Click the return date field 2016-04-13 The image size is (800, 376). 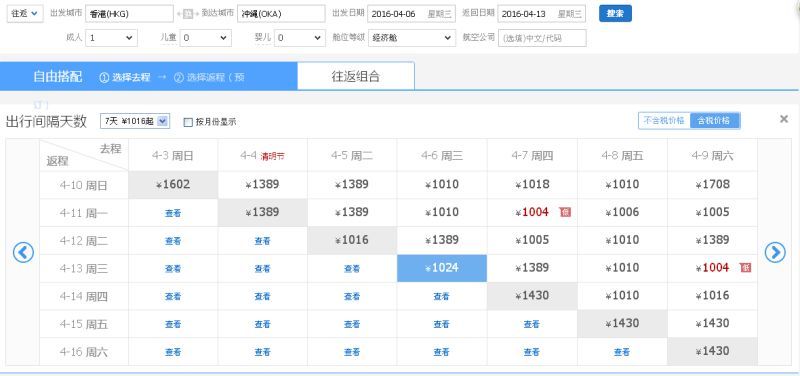(x=541, y=14)
